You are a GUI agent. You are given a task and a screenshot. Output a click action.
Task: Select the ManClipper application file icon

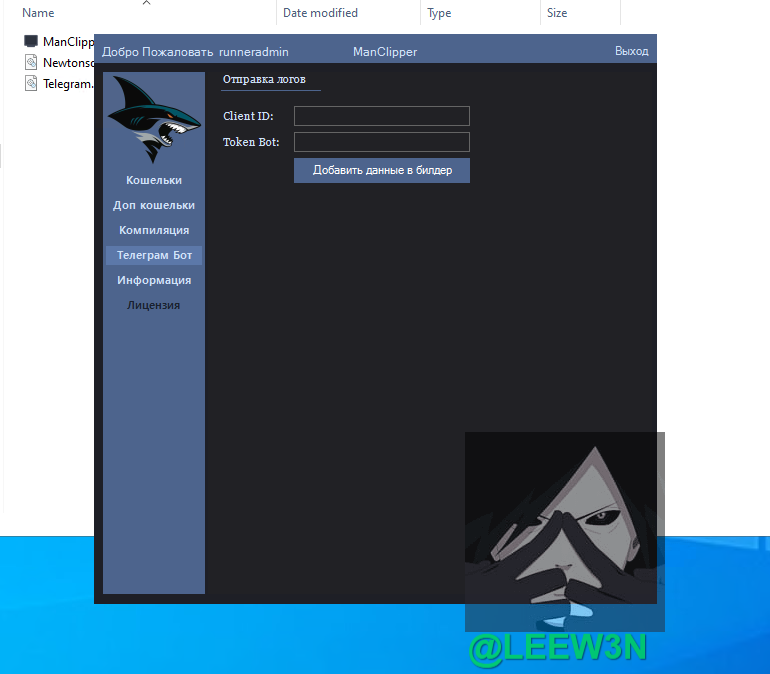[31, 42]
